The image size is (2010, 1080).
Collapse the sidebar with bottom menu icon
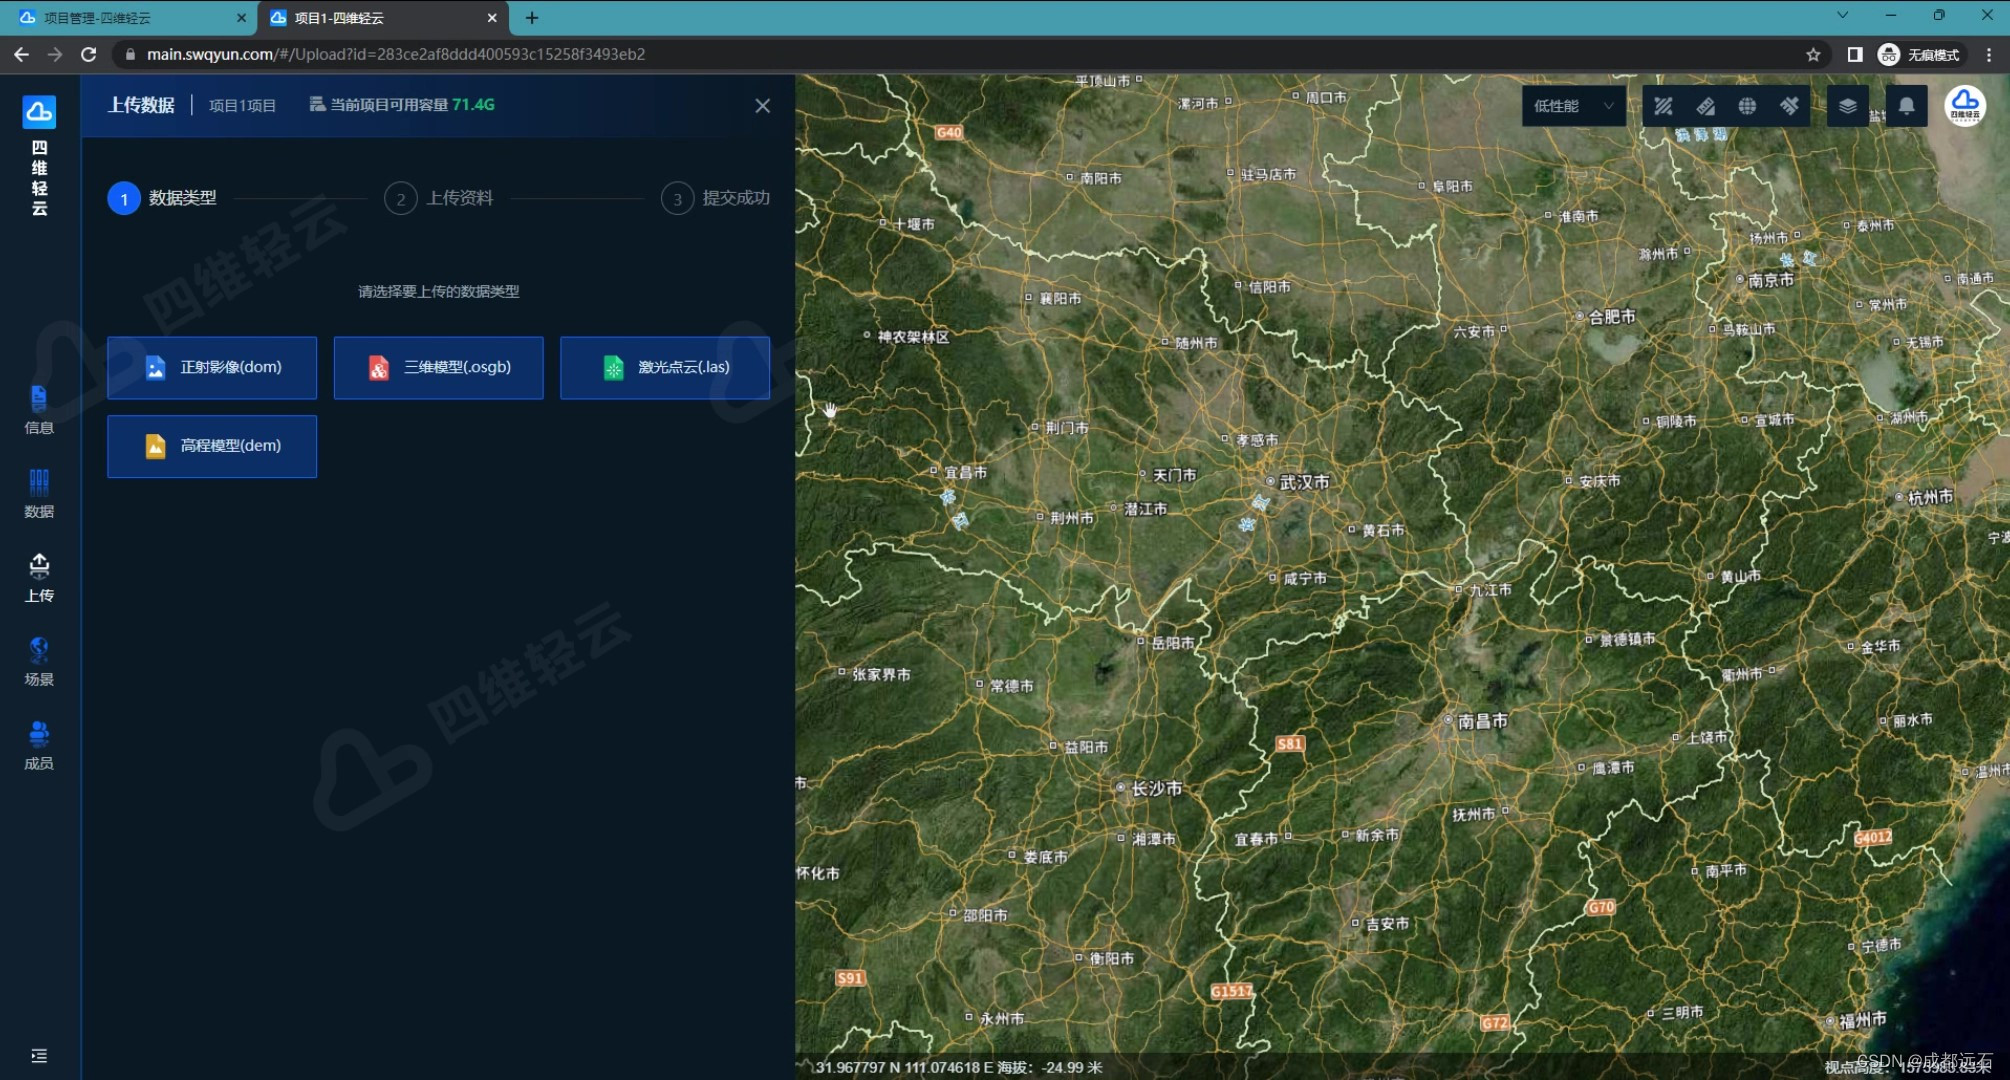click(39, 1056)
